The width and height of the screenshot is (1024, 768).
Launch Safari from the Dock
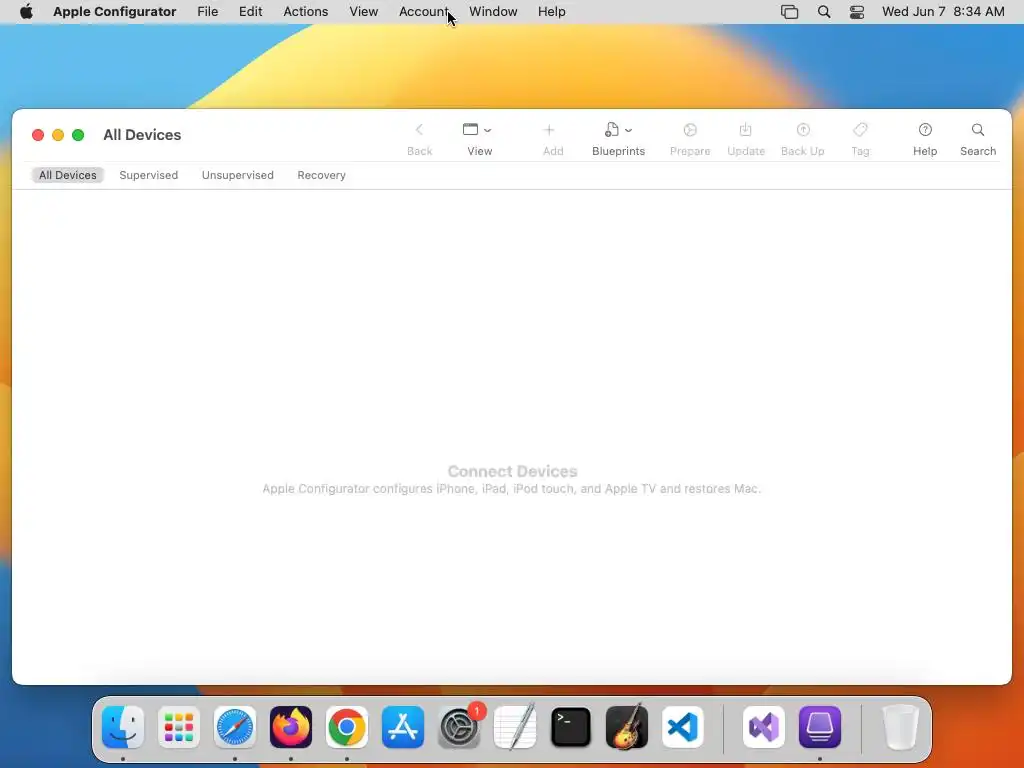tap(235, 727)
